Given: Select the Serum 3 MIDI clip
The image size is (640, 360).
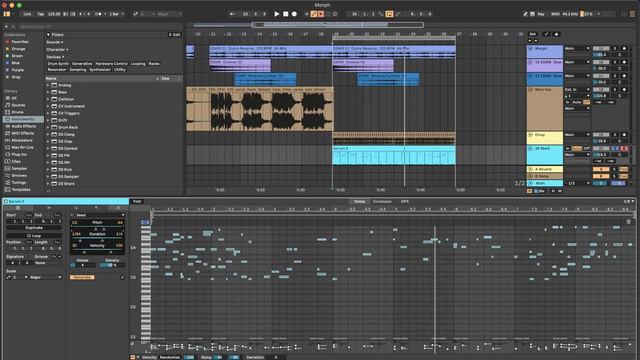Looking at the screenshot, I should [x=394, y=155].
